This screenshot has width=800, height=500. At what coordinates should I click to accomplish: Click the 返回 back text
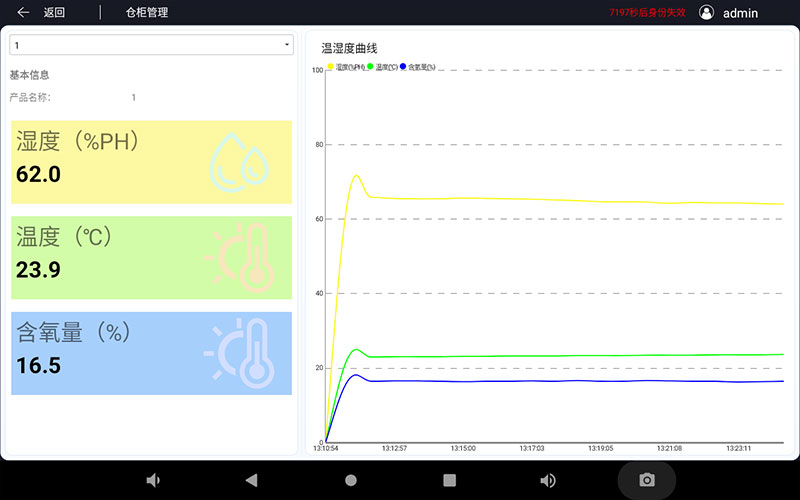pyautogui.click(x=54, y=13)
